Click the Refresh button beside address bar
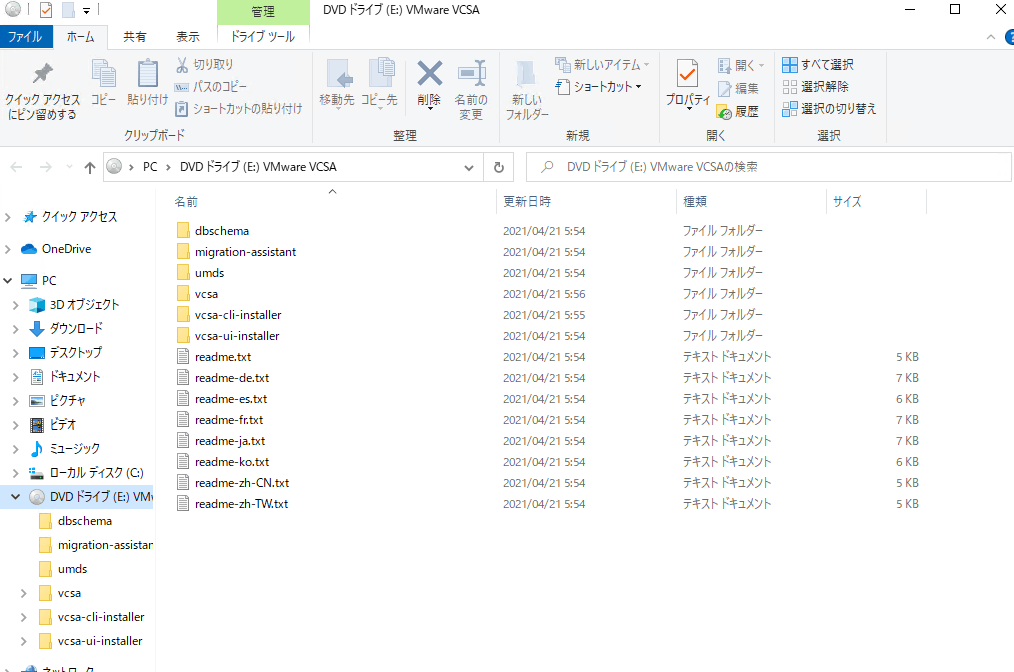Viewport: 1014px width, 672px height. pyautogui.click(x=499, y=168)
